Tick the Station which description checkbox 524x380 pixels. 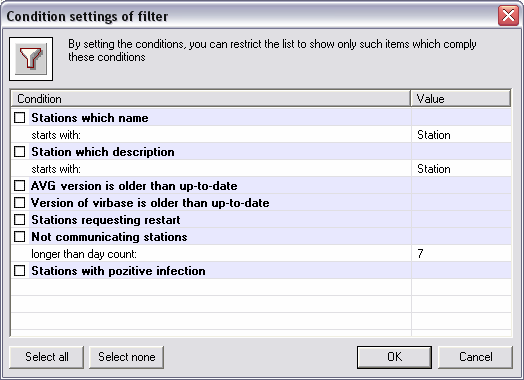point(20,152)
